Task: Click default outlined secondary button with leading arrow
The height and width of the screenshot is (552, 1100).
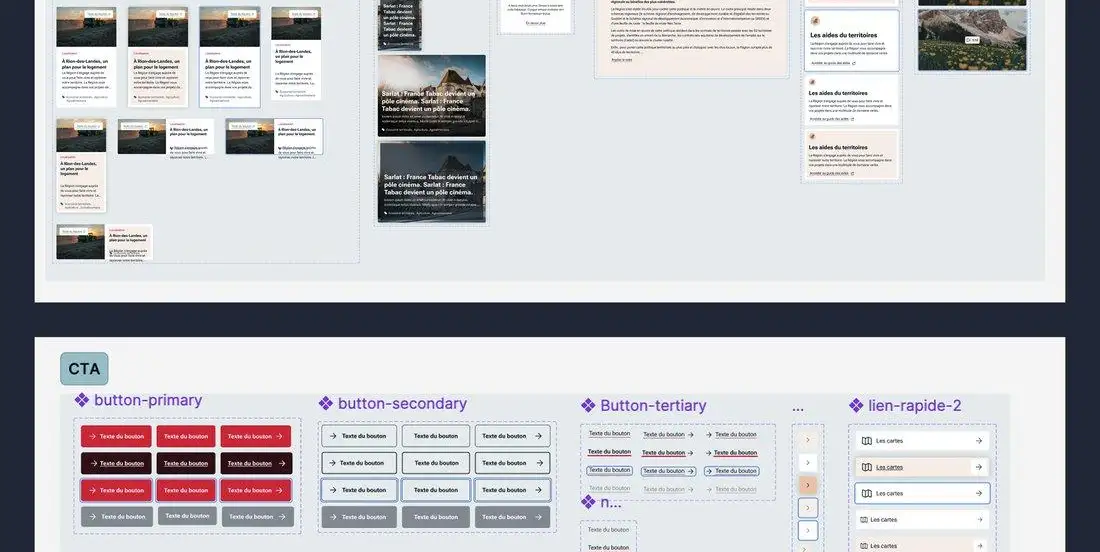Action: (x=359, y=436)
